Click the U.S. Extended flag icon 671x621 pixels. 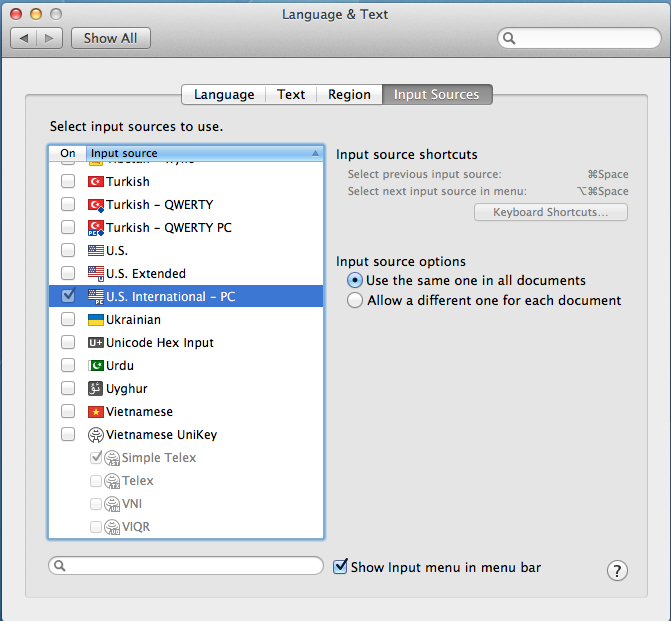click(x=96, y=274)
